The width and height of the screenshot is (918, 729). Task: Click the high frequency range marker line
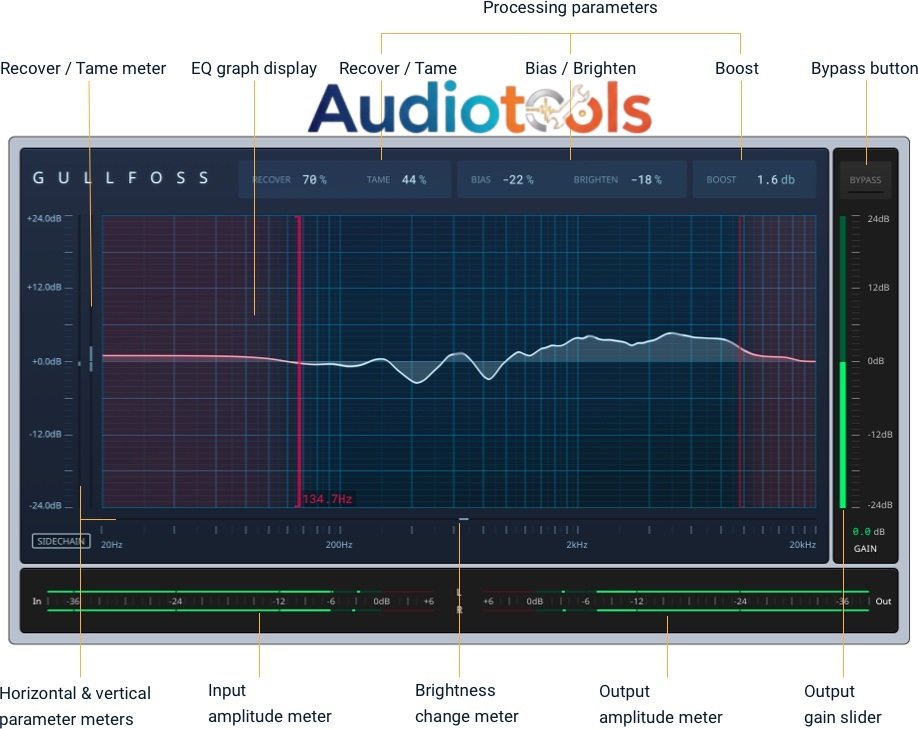(x=740, y=361)
